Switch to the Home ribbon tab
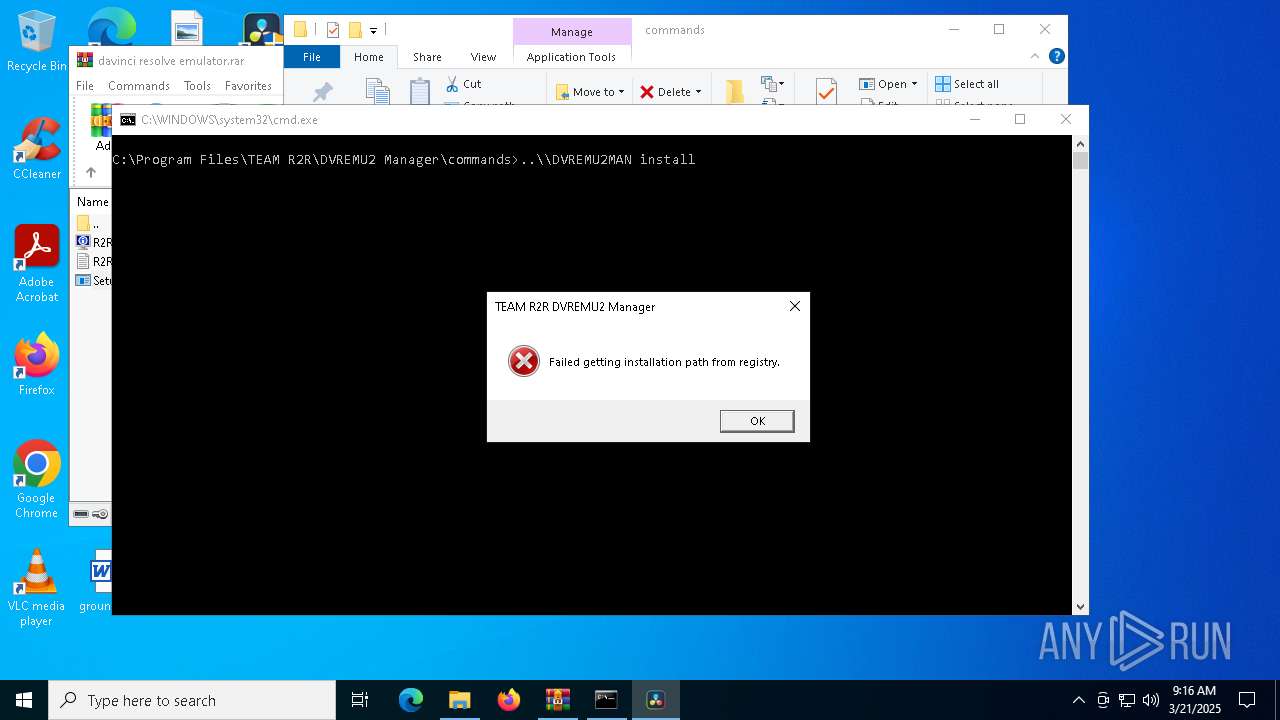This screenshot has height=720, width=1280. [x=369, y=57]
